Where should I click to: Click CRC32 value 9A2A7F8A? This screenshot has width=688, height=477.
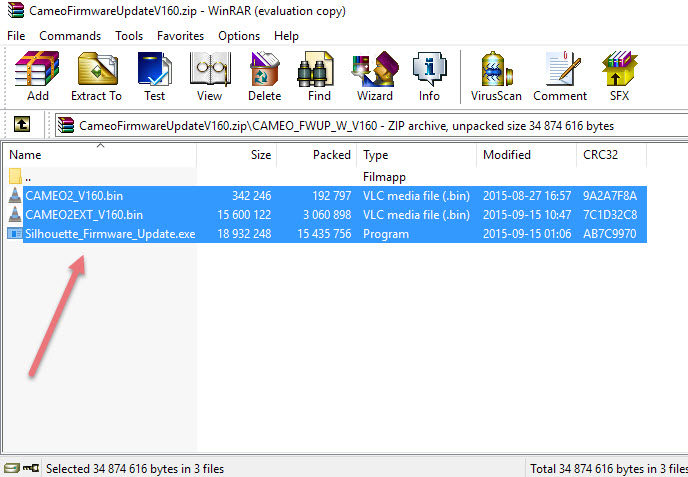(609, 196)
